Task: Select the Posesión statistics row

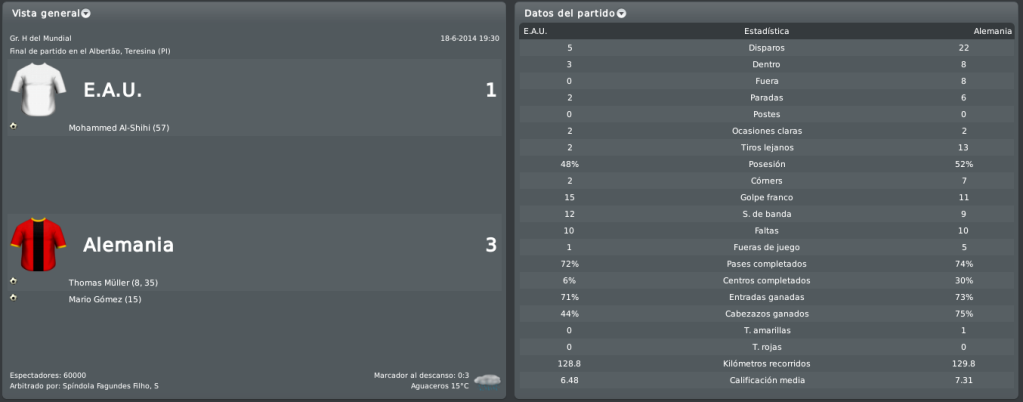Action: pyautogui.click(x=767, y=164)
